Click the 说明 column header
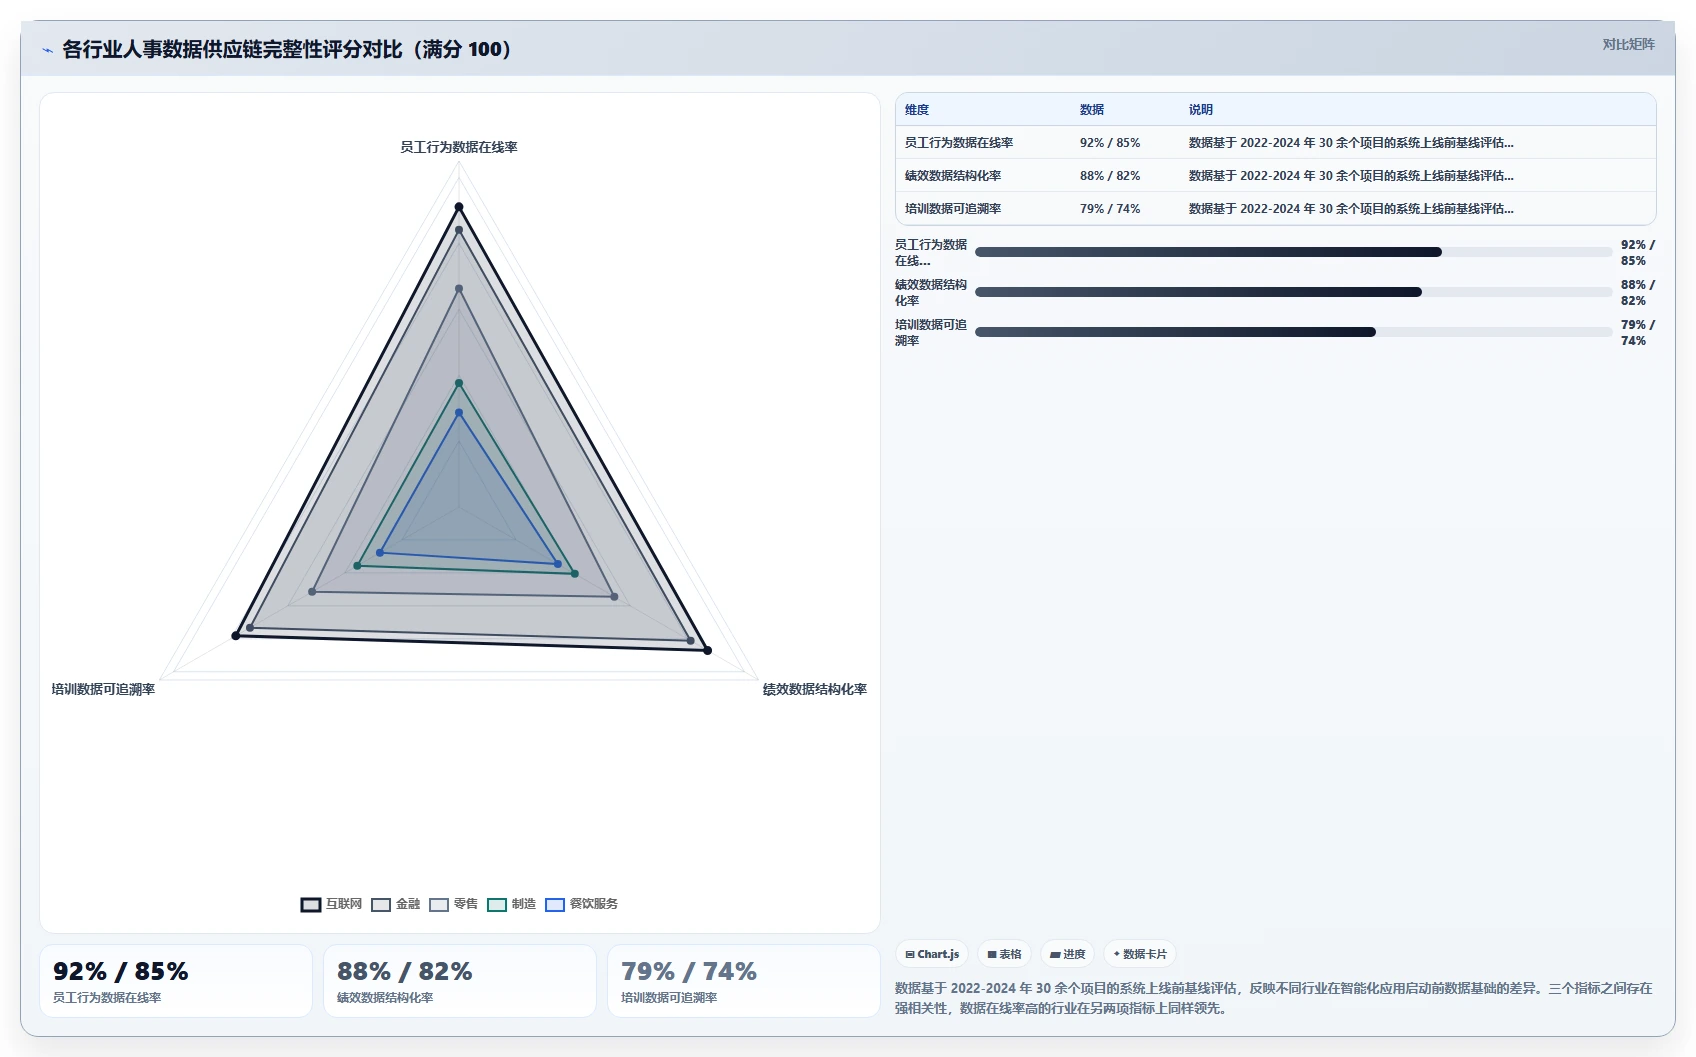The image size is (1696, 1057). [1201, 110]
